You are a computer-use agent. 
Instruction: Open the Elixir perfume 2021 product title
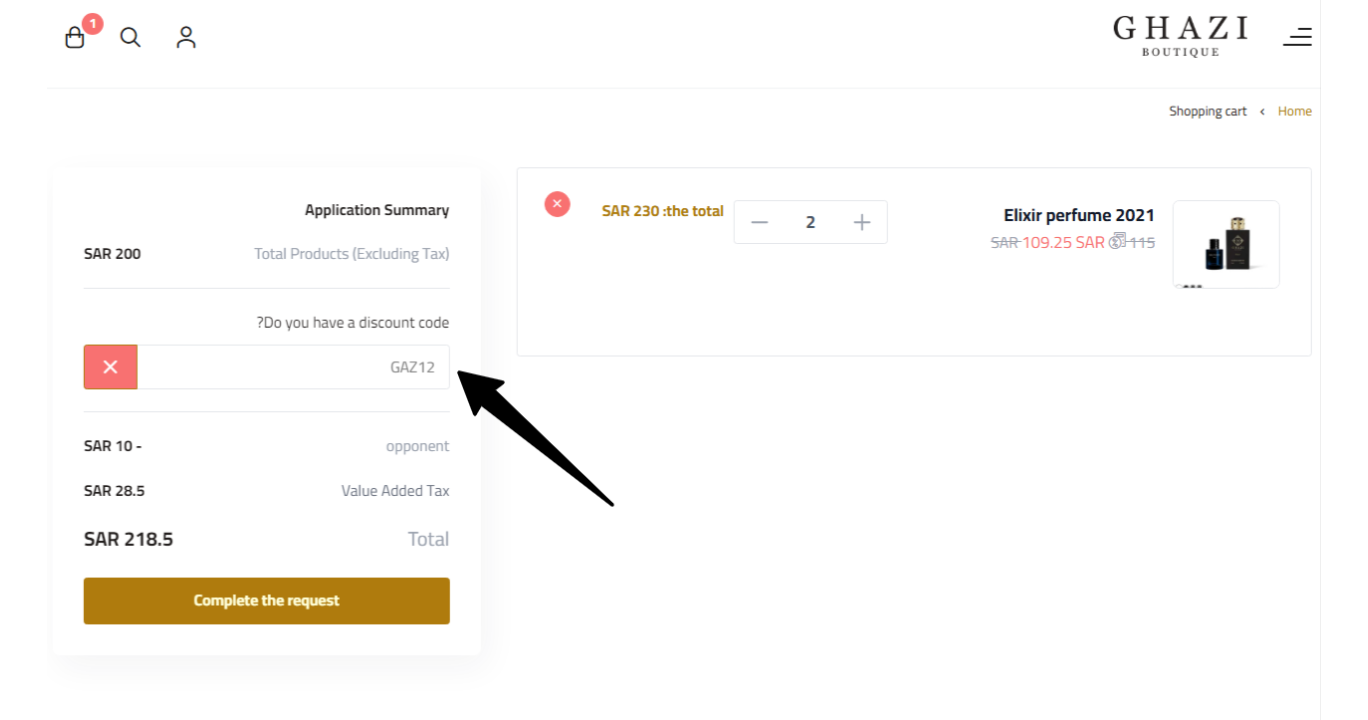pyautogui.click(x=1079, y=215)
